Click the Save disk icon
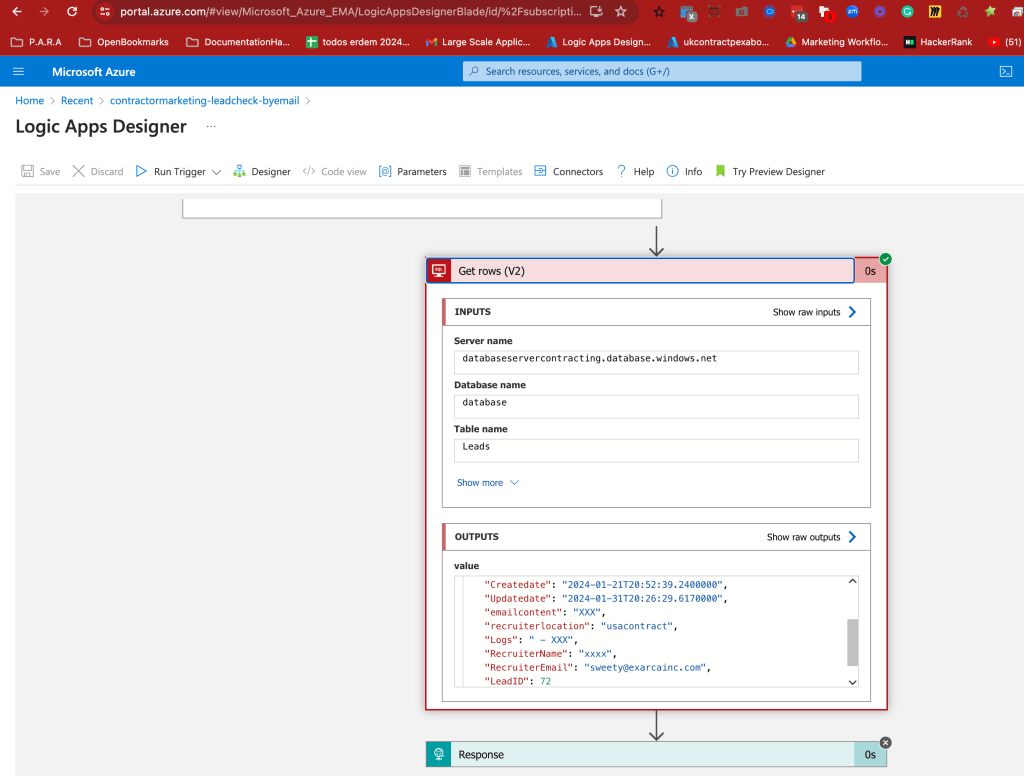Screen dimensions: 1024x781 (27, 171)
